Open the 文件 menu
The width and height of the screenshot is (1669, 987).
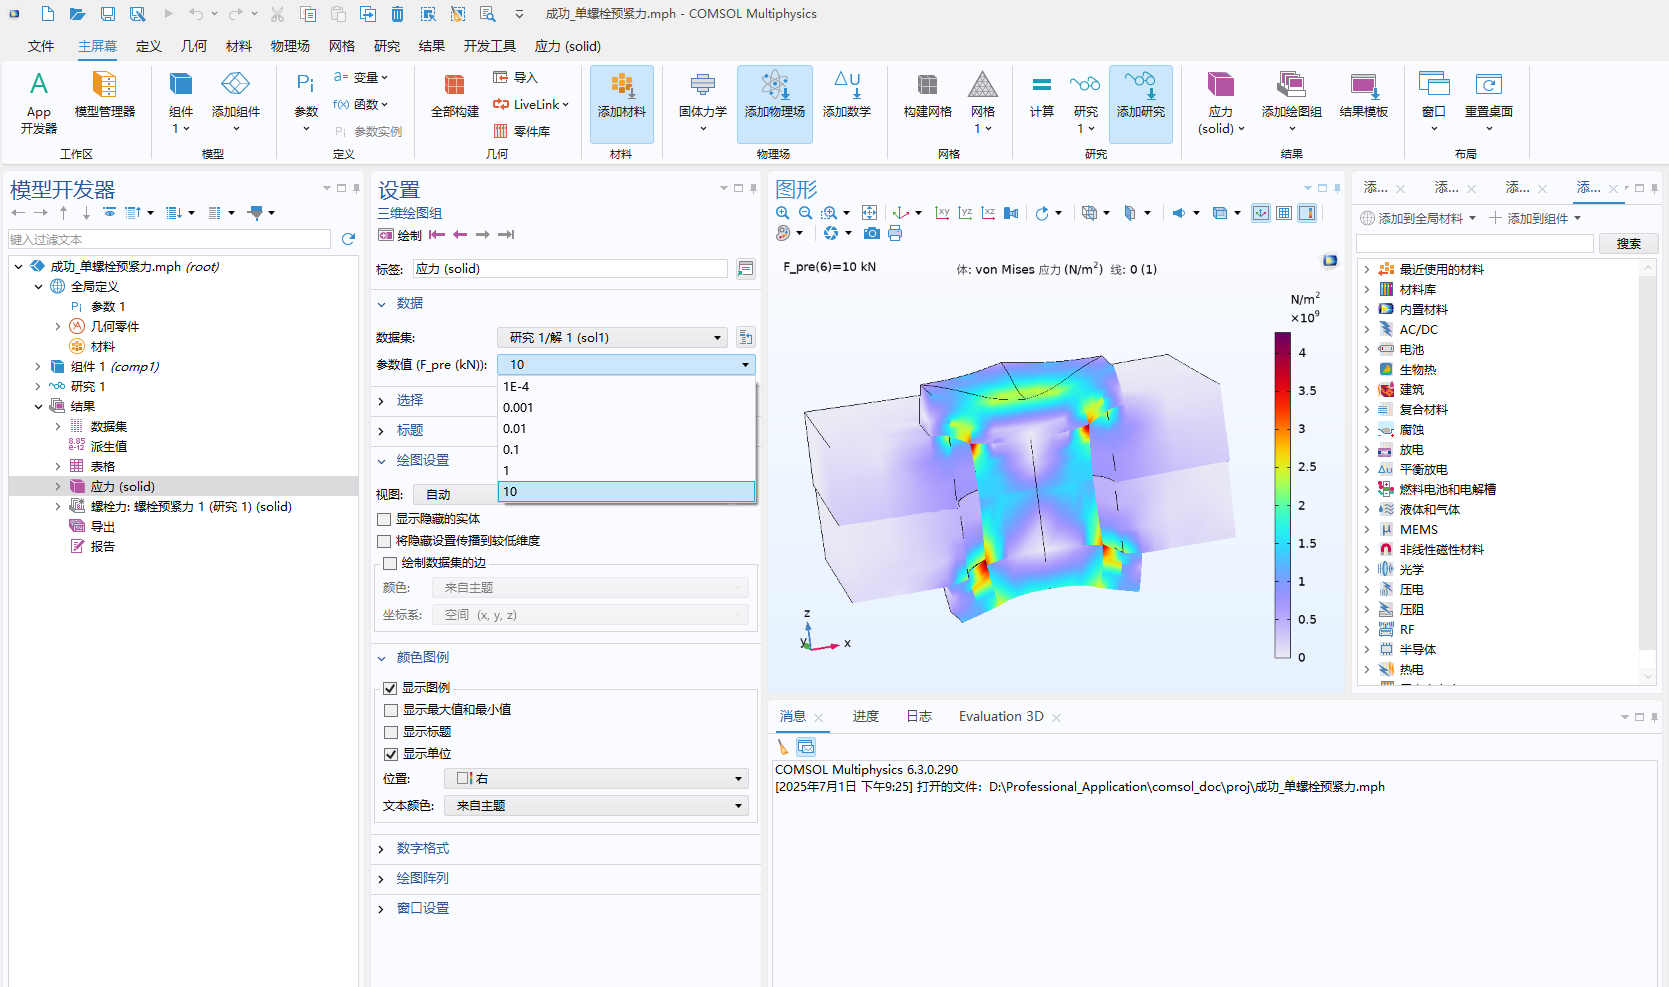(x=41, y=46)
